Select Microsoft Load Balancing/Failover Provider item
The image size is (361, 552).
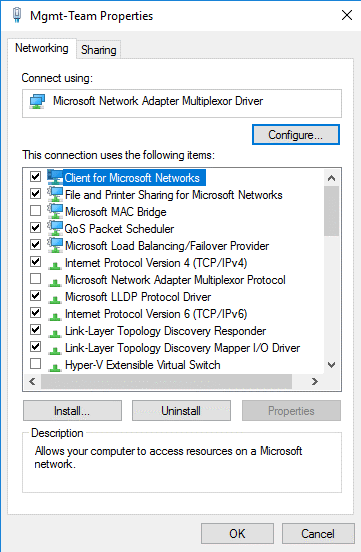[x=167, y=246]
